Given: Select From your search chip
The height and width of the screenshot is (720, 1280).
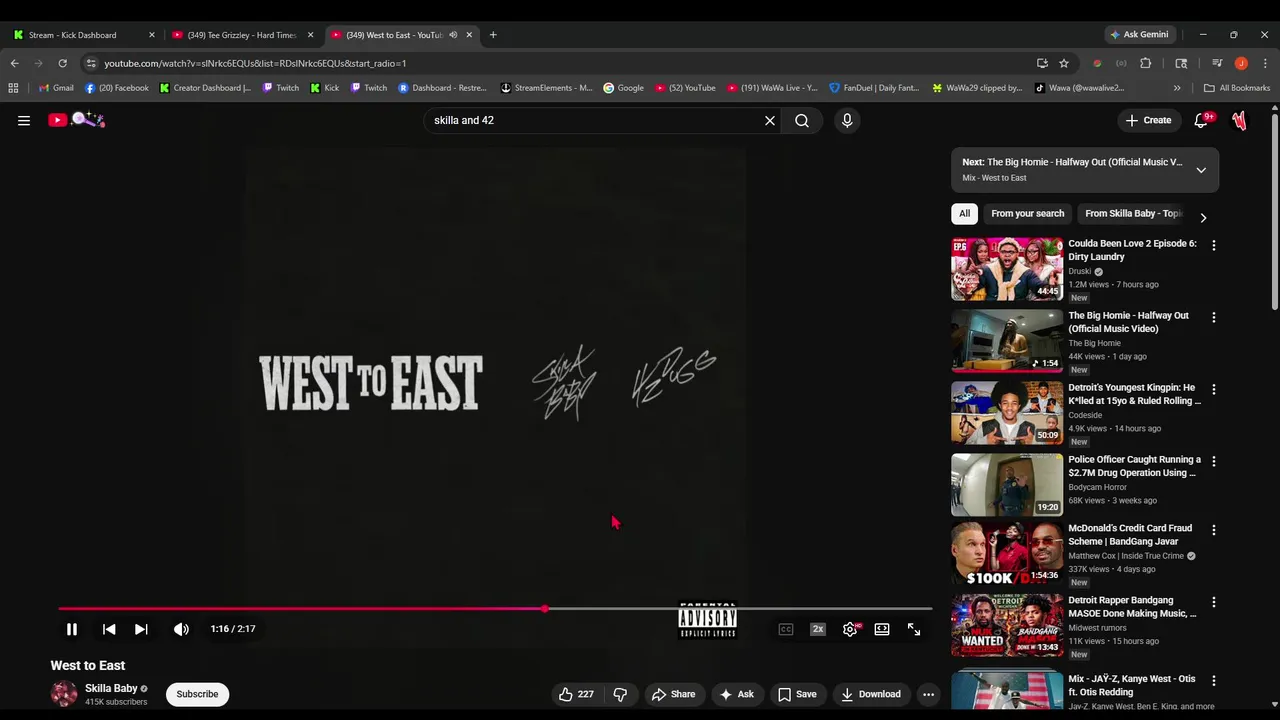Looking at the screenshot, I should click(1027, 213).
